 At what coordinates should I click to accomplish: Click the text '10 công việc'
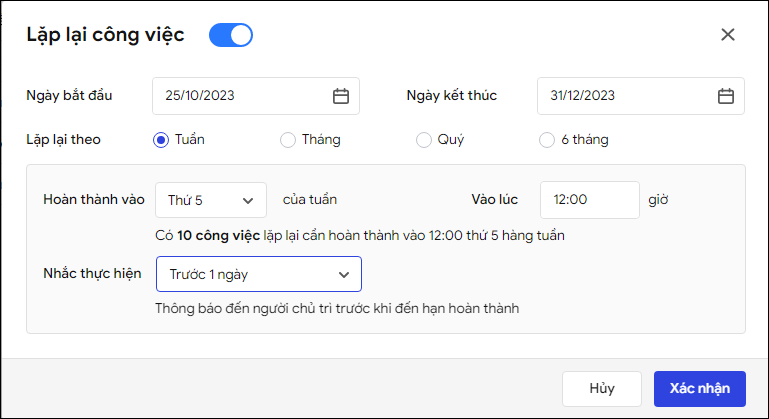point(218,236)
